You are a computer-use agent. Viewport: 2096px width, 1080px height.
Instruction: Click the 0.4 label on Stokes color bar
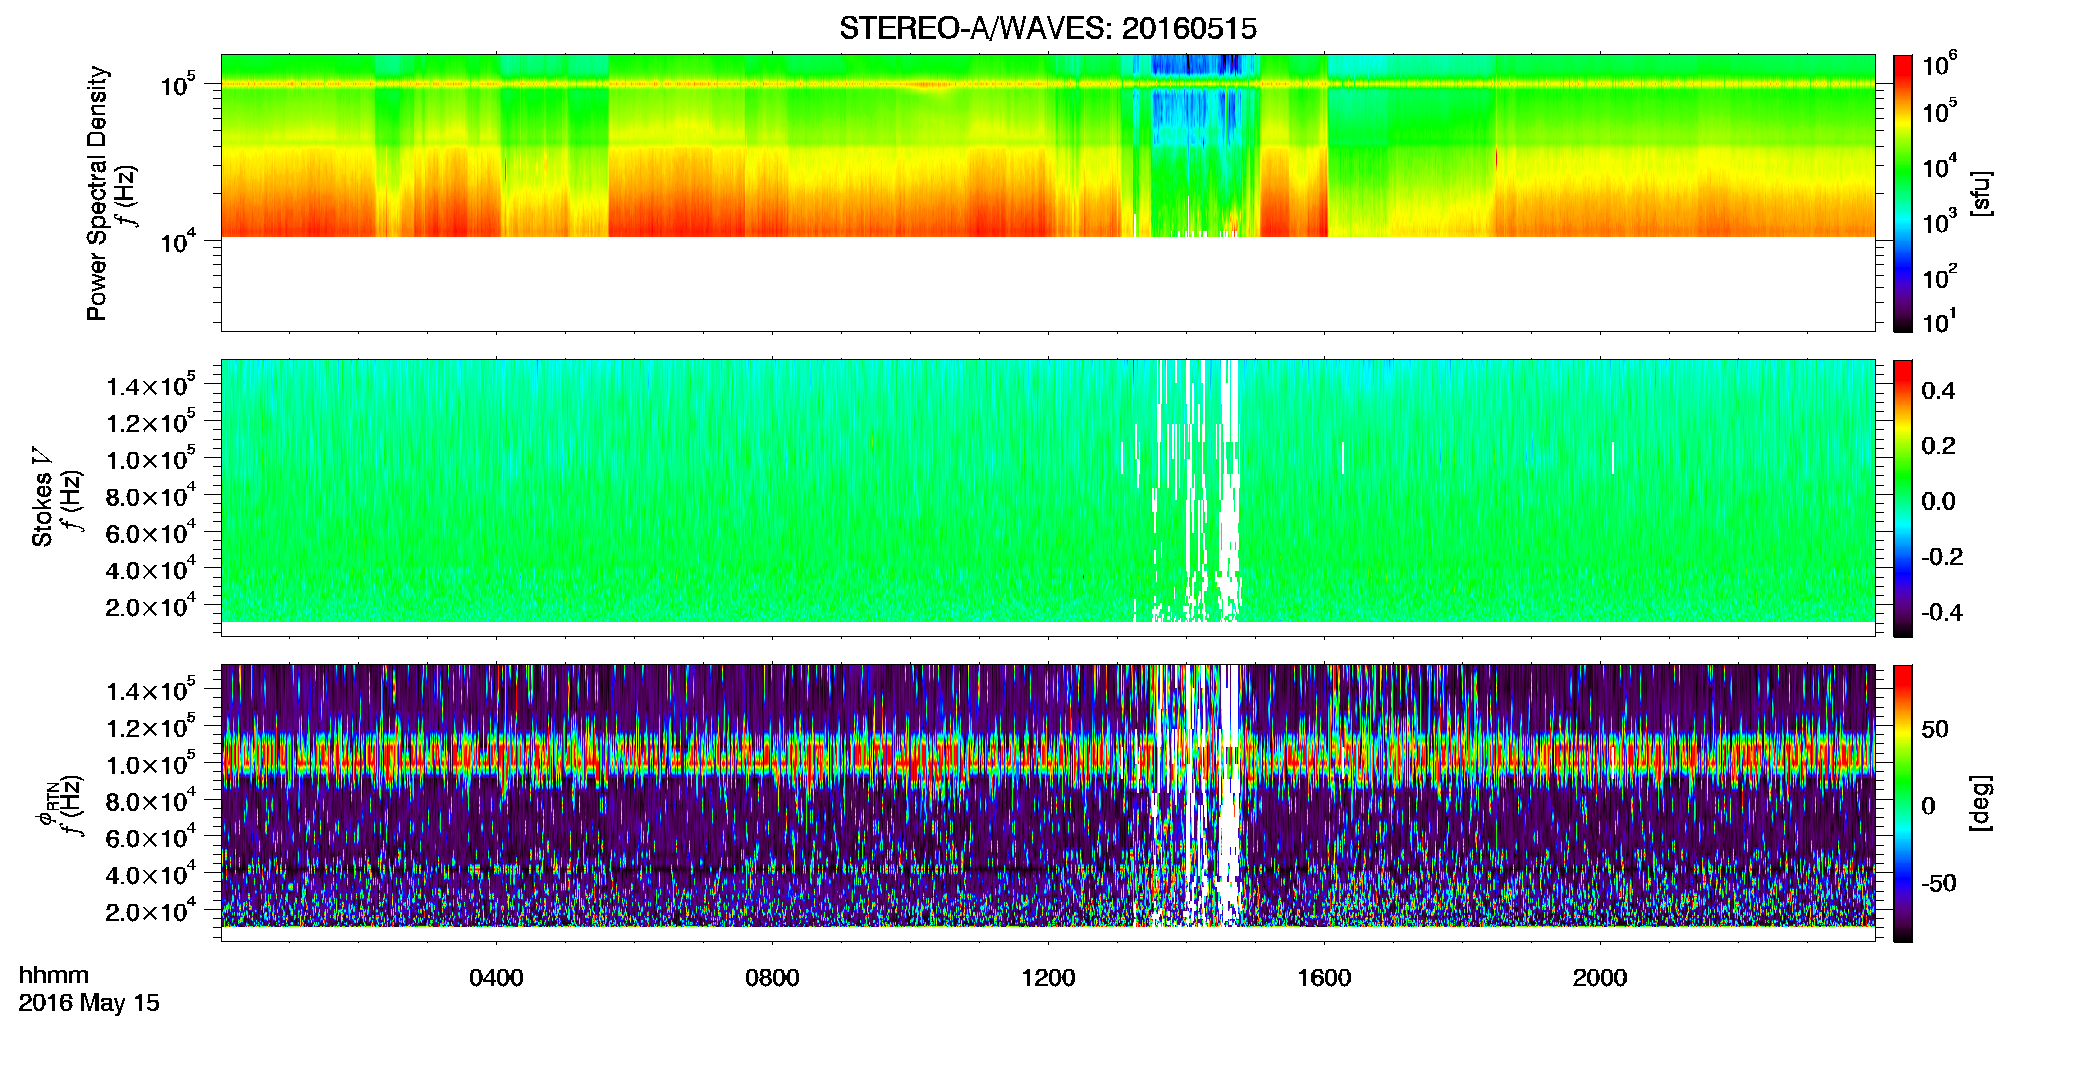(x=1938, y=391)
